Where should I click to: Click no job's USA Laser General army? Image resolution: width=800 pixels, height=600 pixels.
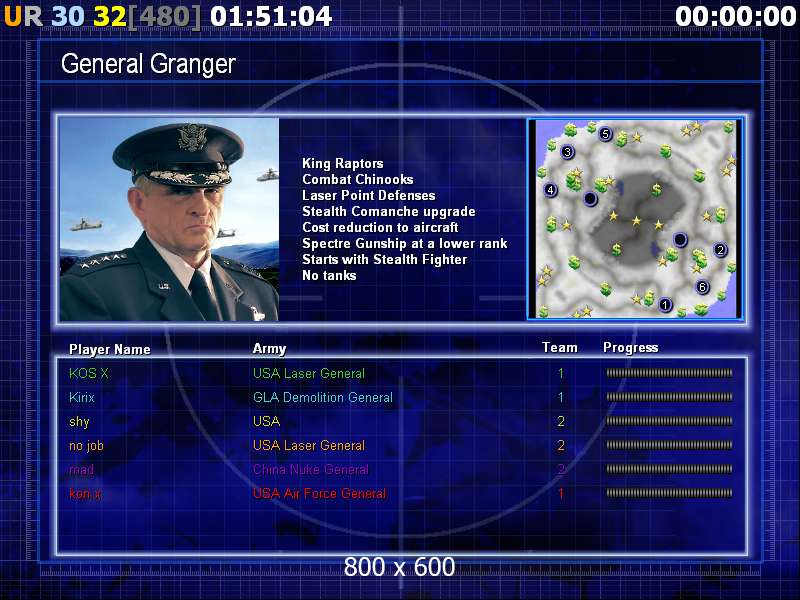pos(309,445)
